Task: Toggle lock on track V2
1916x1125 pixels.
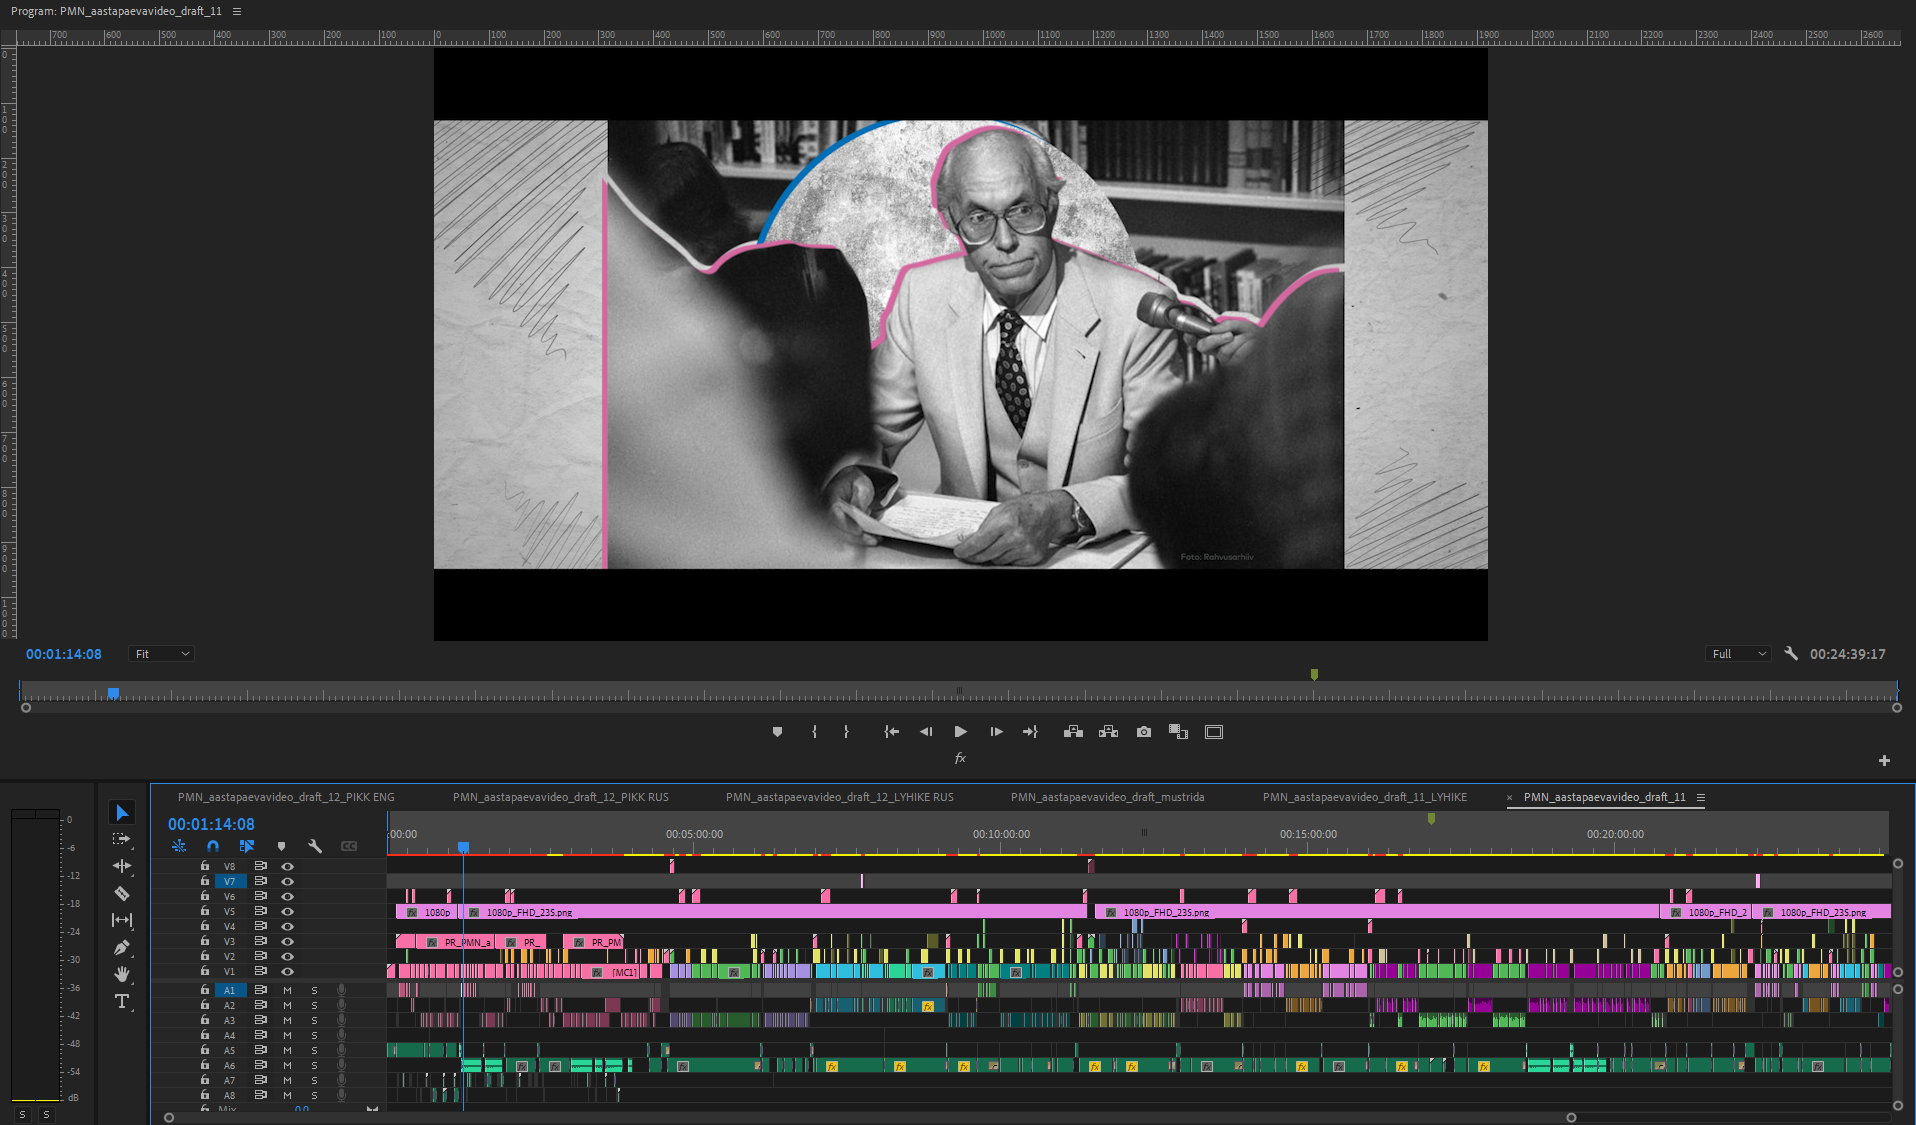Action: pos(205,956)
